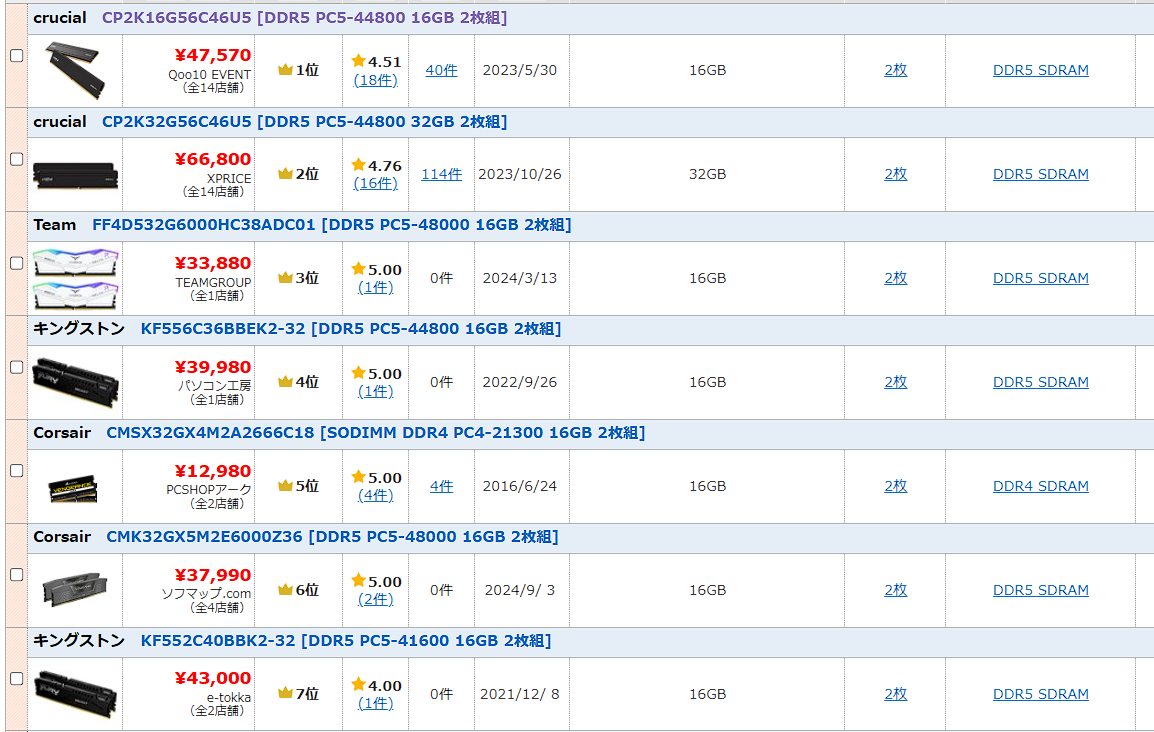1154x732 pixels.
Task: Click DDR4 SDRAM spec link
Action: pos(1040,486)
